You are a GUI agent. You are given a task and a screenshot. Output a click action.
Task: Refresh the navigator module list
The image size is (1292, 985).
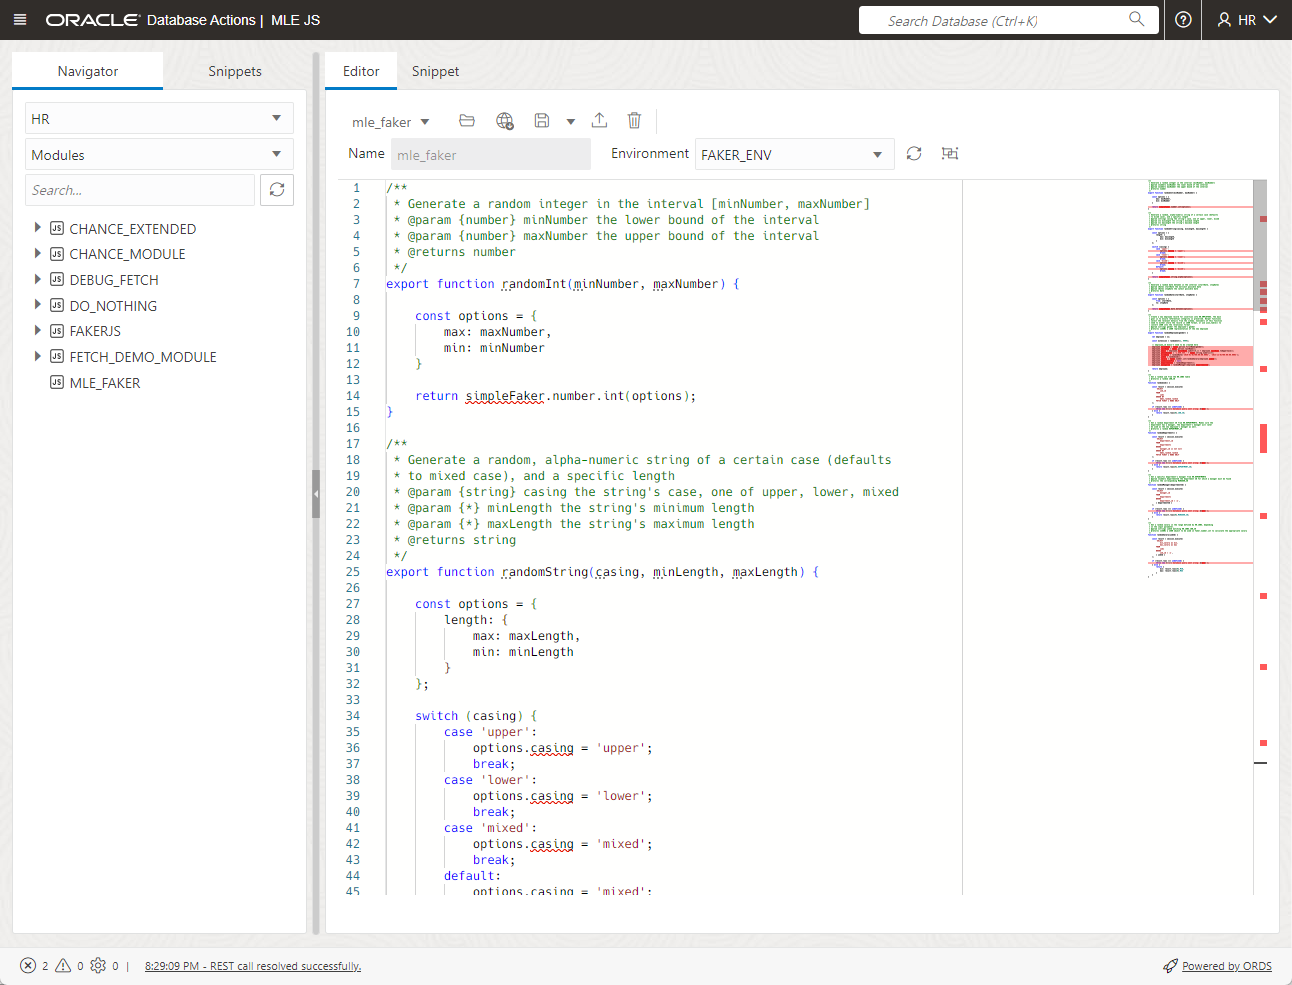click(x=277, y=190)
